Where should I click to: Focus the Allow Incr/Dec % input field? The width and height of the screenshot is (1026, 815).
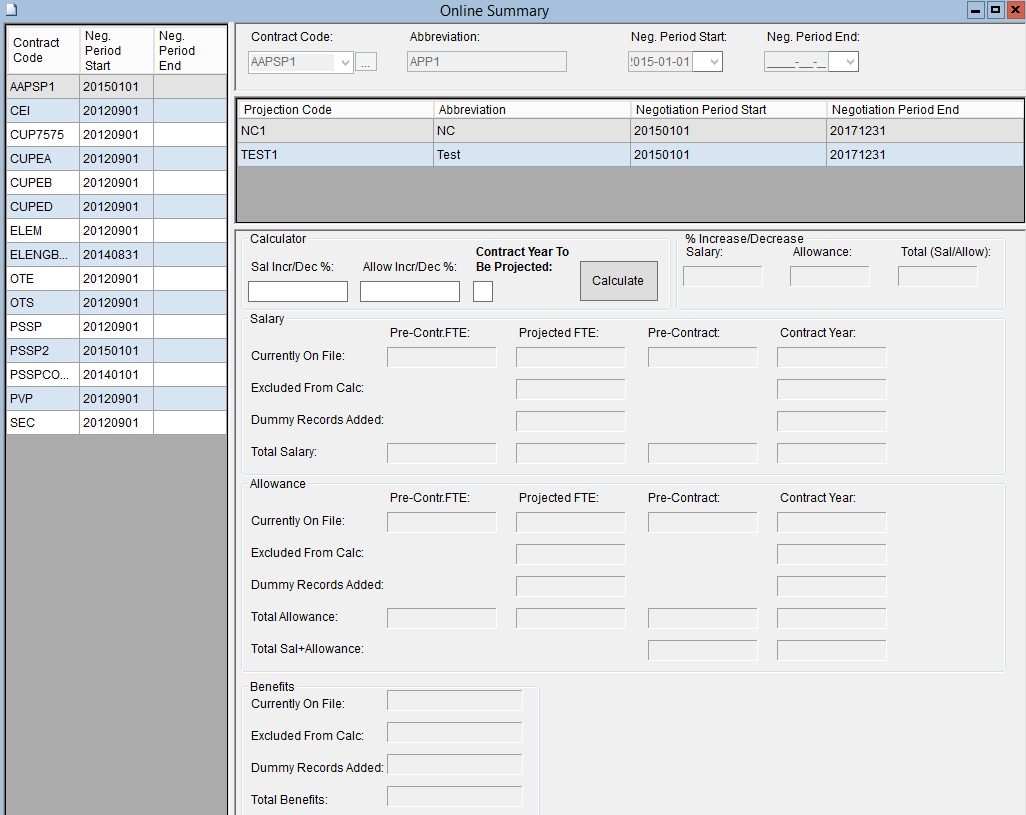tap(410, 291)
